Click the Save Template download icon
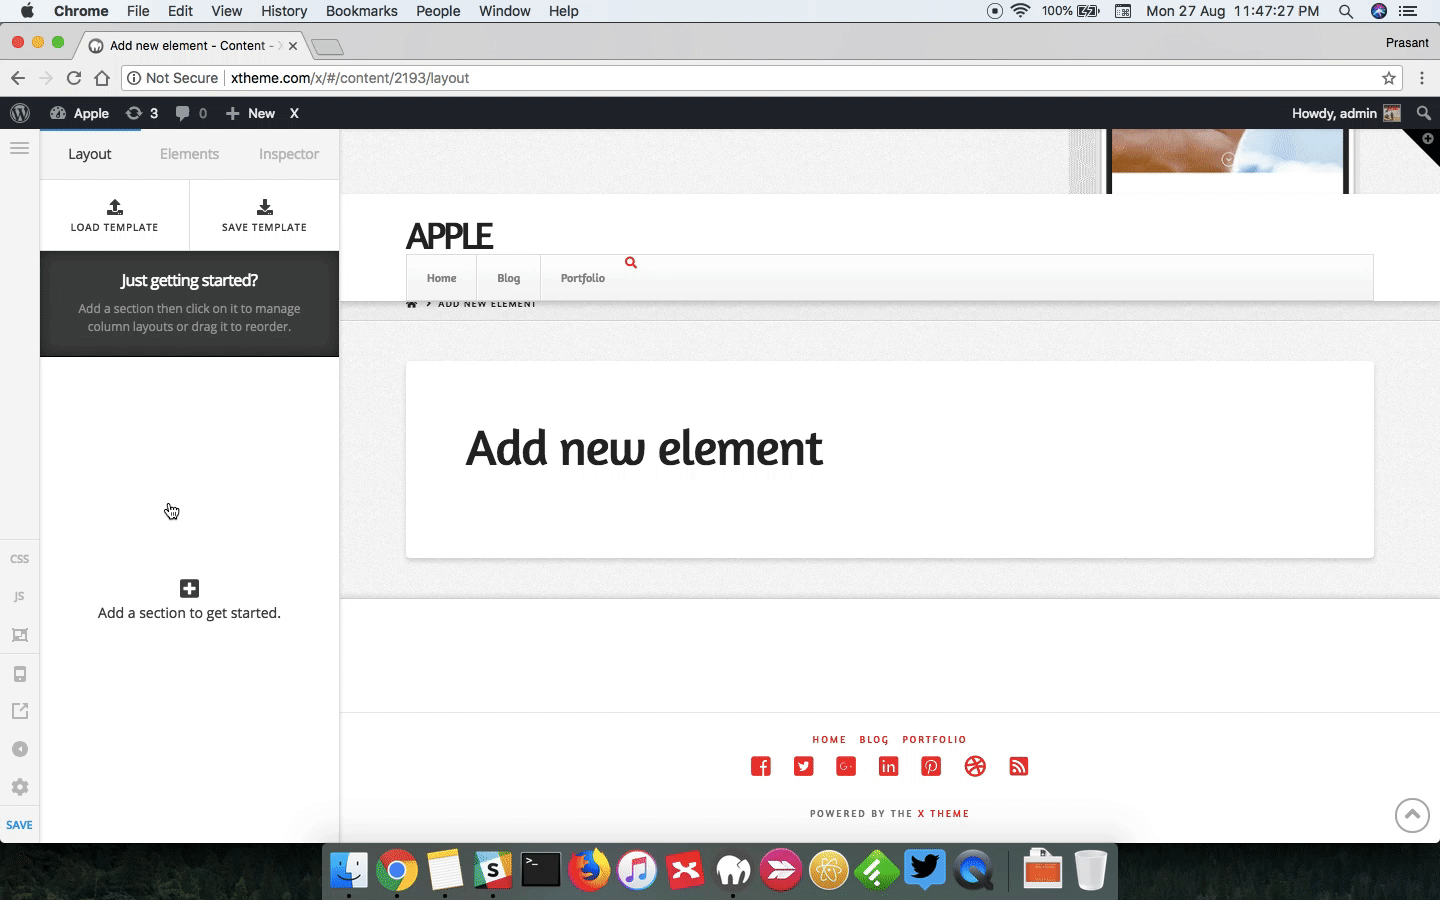1440x900 pixels. pos(264,207)
